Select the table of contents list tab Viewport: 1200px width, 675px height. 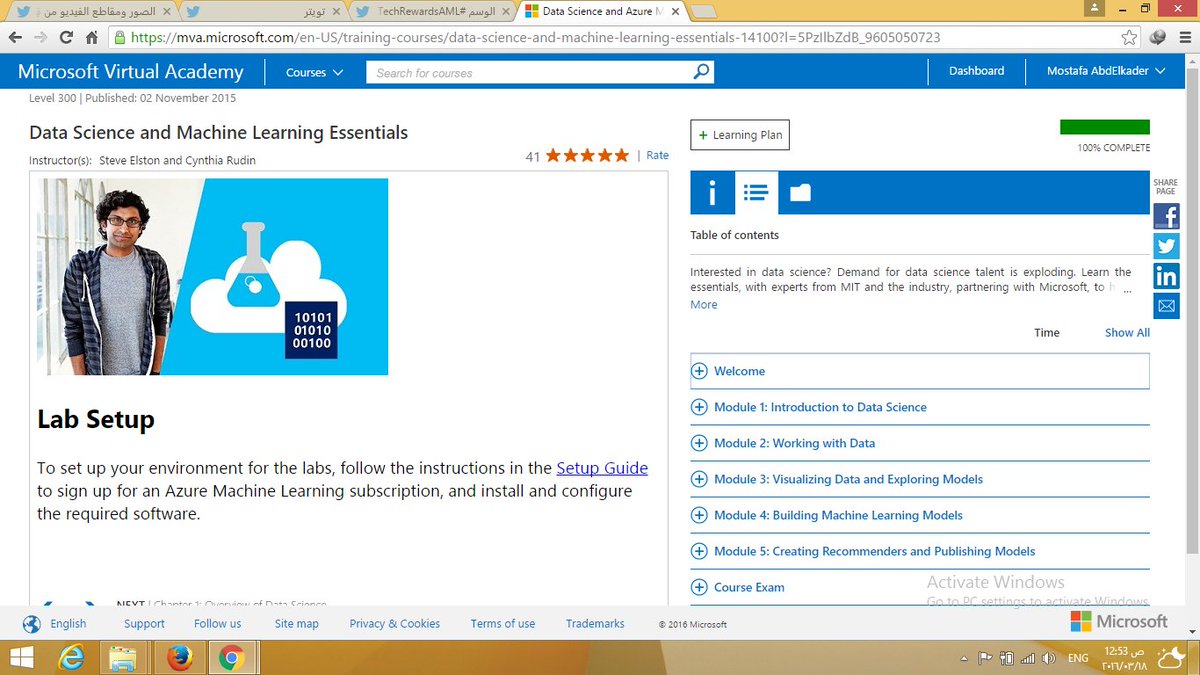(756, 193)
